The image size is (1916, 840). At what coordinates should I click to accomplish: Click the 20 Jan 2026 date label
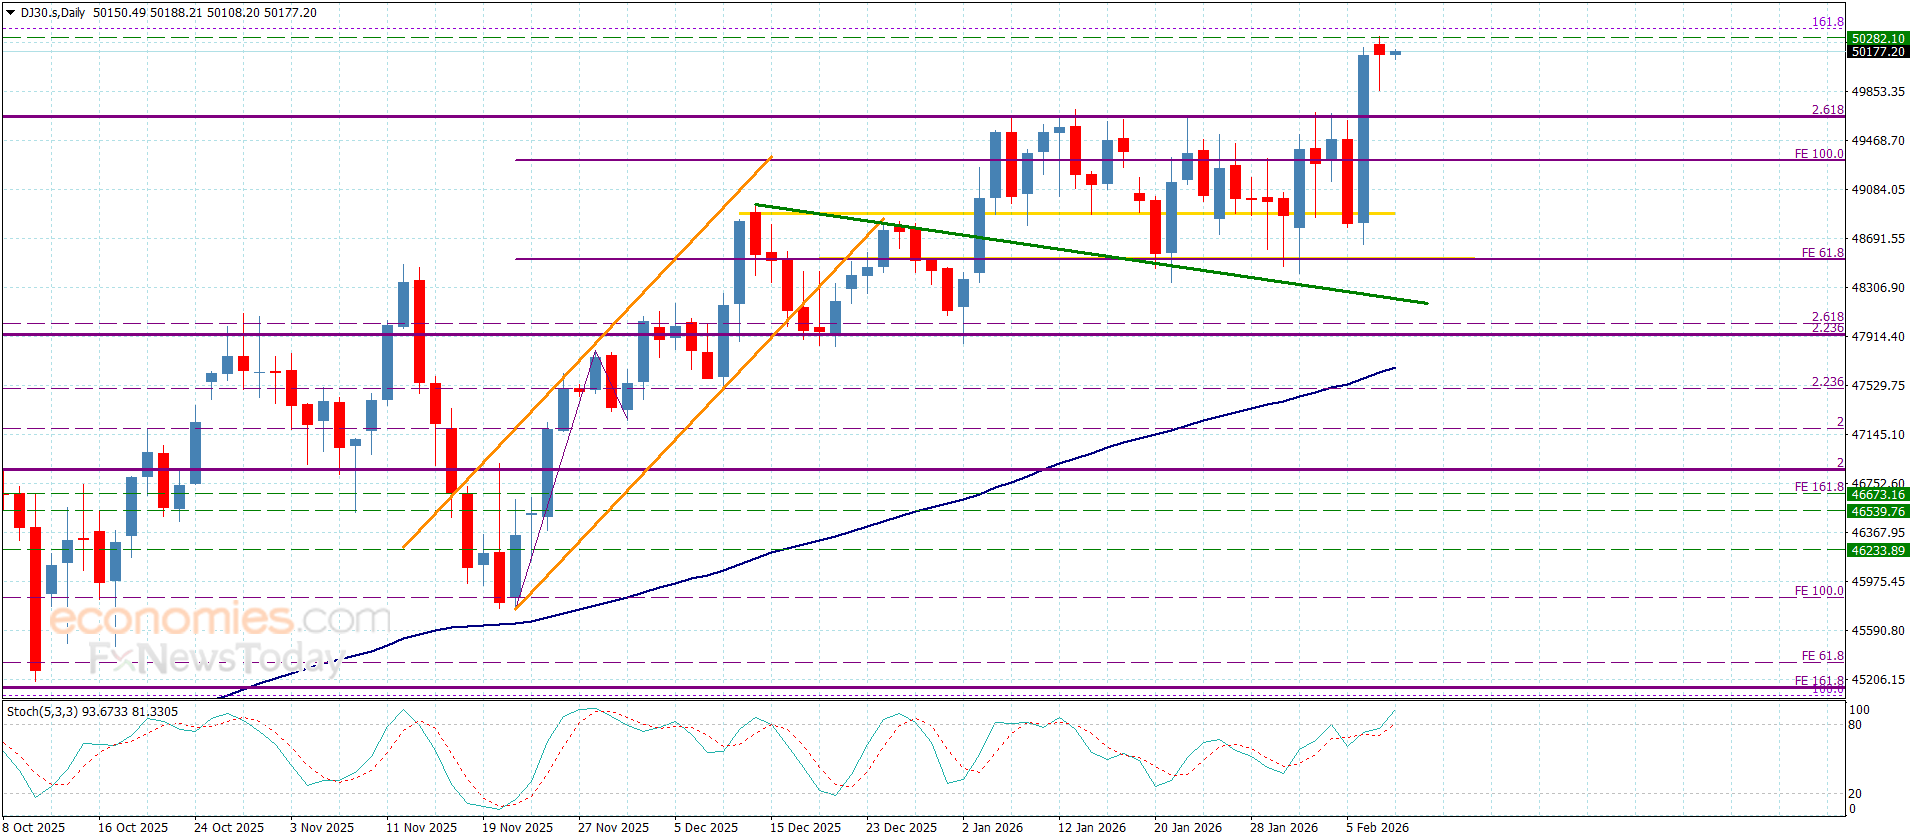[x=1188, y=828]
